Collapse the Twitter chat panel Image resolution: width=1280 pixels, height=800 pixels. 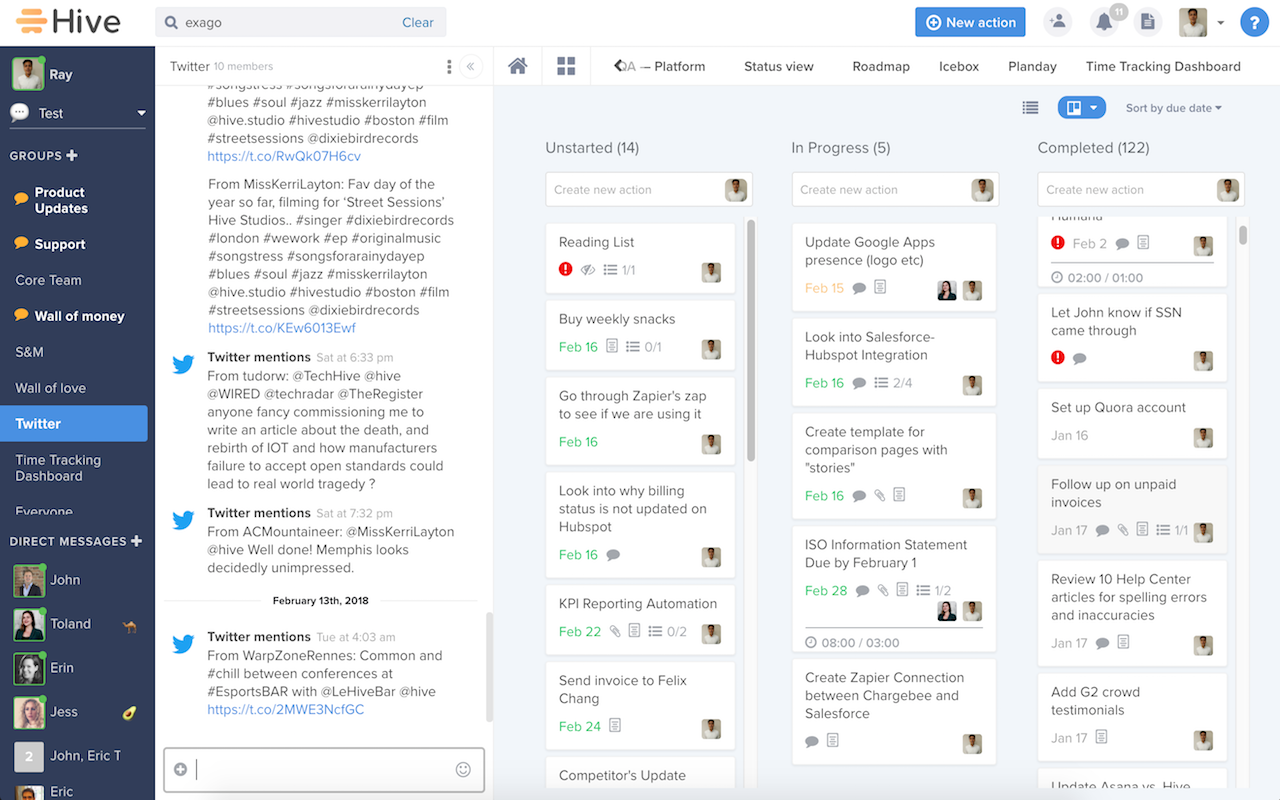point(471,67)
